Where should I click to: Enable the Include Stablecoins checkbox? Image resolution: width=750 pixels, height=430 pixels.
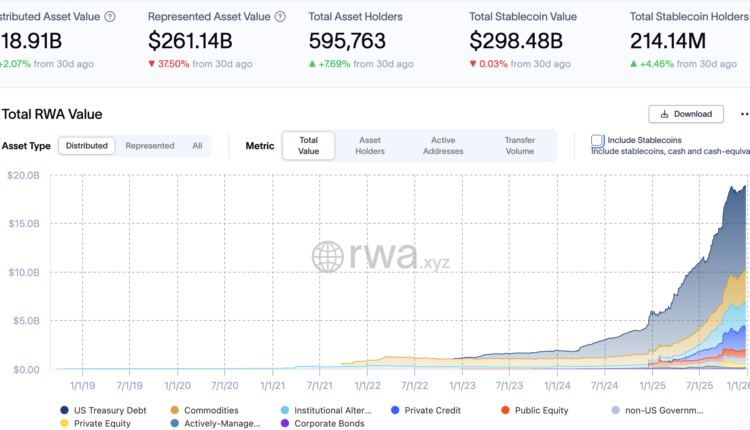point(597,140)
